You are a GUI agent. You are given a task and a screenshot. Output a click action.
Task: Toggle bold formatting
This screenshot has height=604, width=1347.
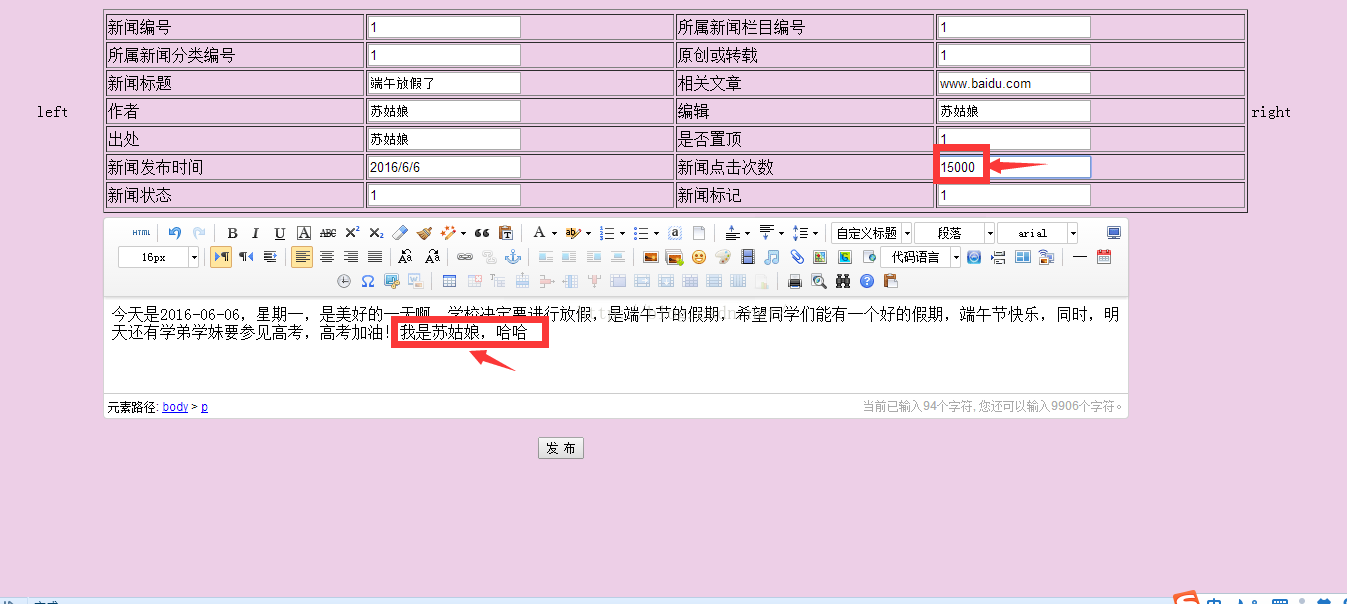232,233
